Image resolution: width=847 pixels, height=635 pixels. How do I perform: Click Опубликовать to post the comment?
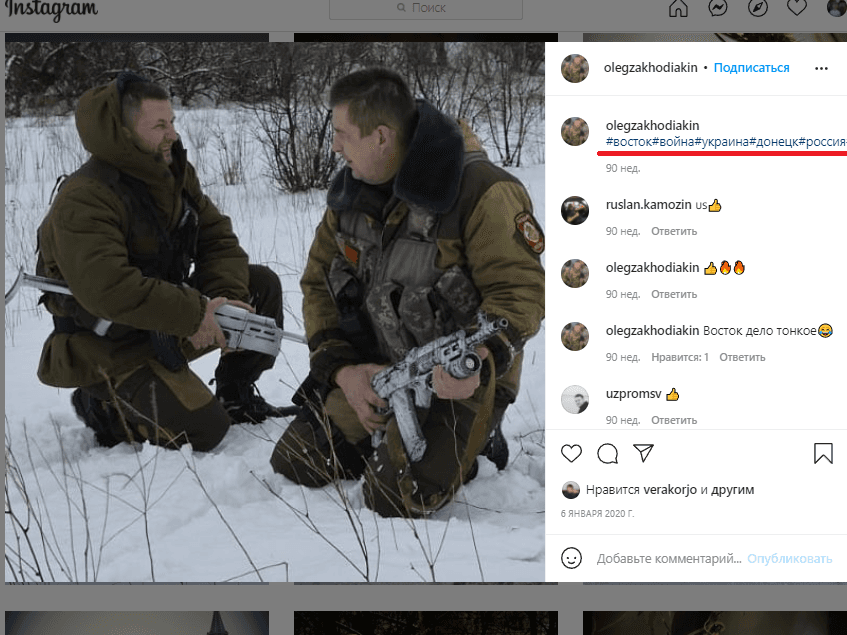[x=789, y=559]
